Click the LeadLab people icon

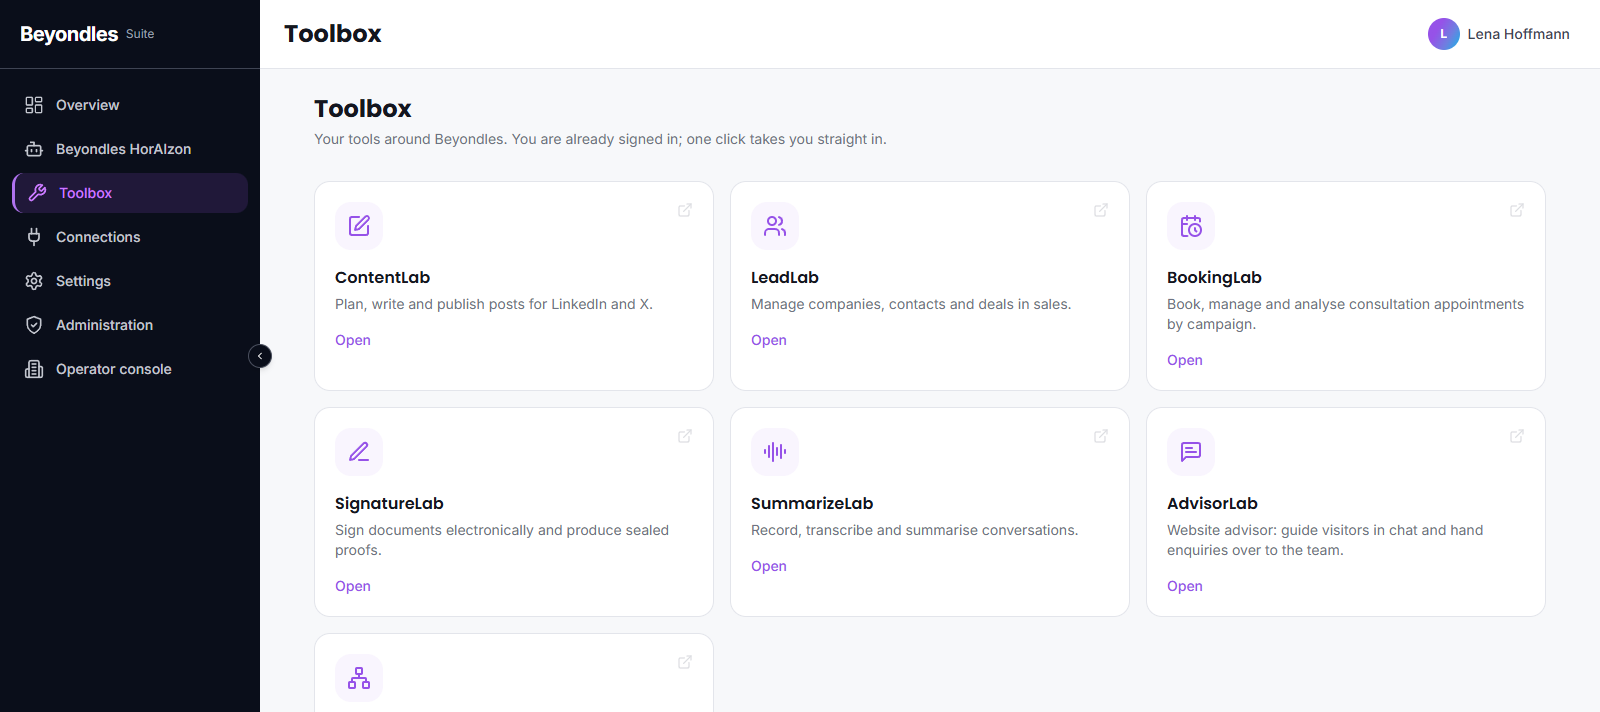[x=775, y=226]
